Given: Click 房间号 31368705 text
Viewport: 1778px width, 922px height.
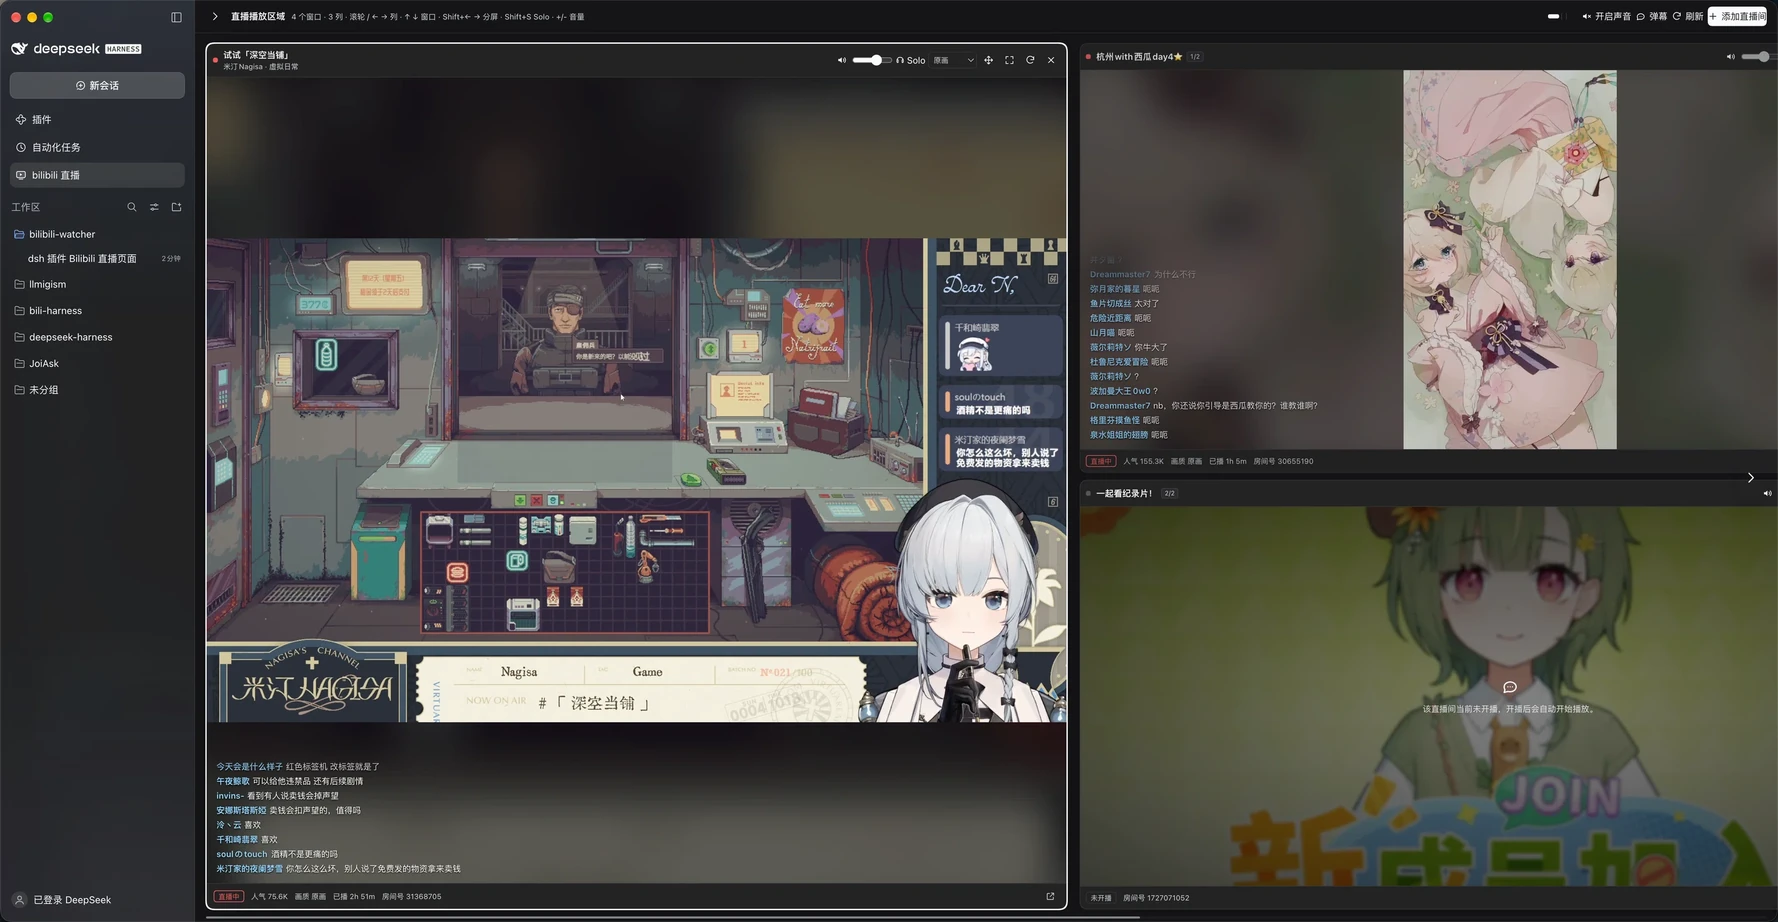Looking at the screenshot, I should click(411, 897).
